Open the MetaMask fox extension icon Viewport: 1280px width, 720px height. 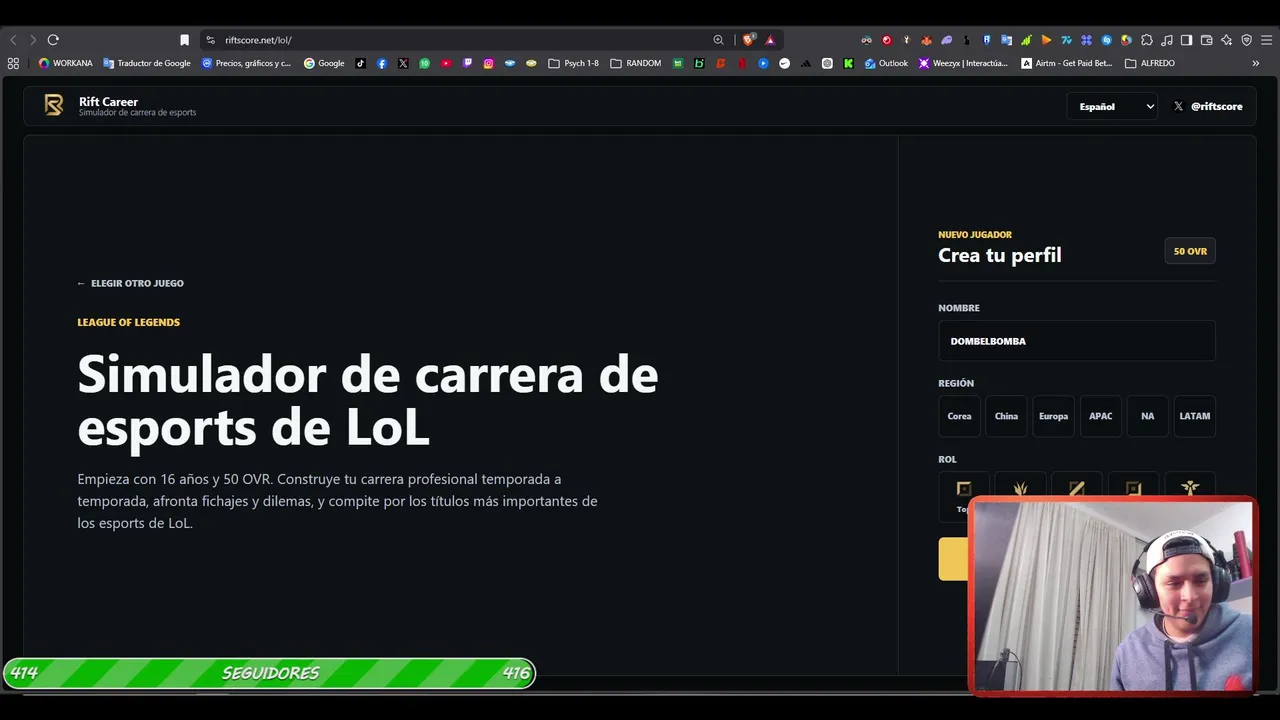pyautogui.click(x=926, y=40)
